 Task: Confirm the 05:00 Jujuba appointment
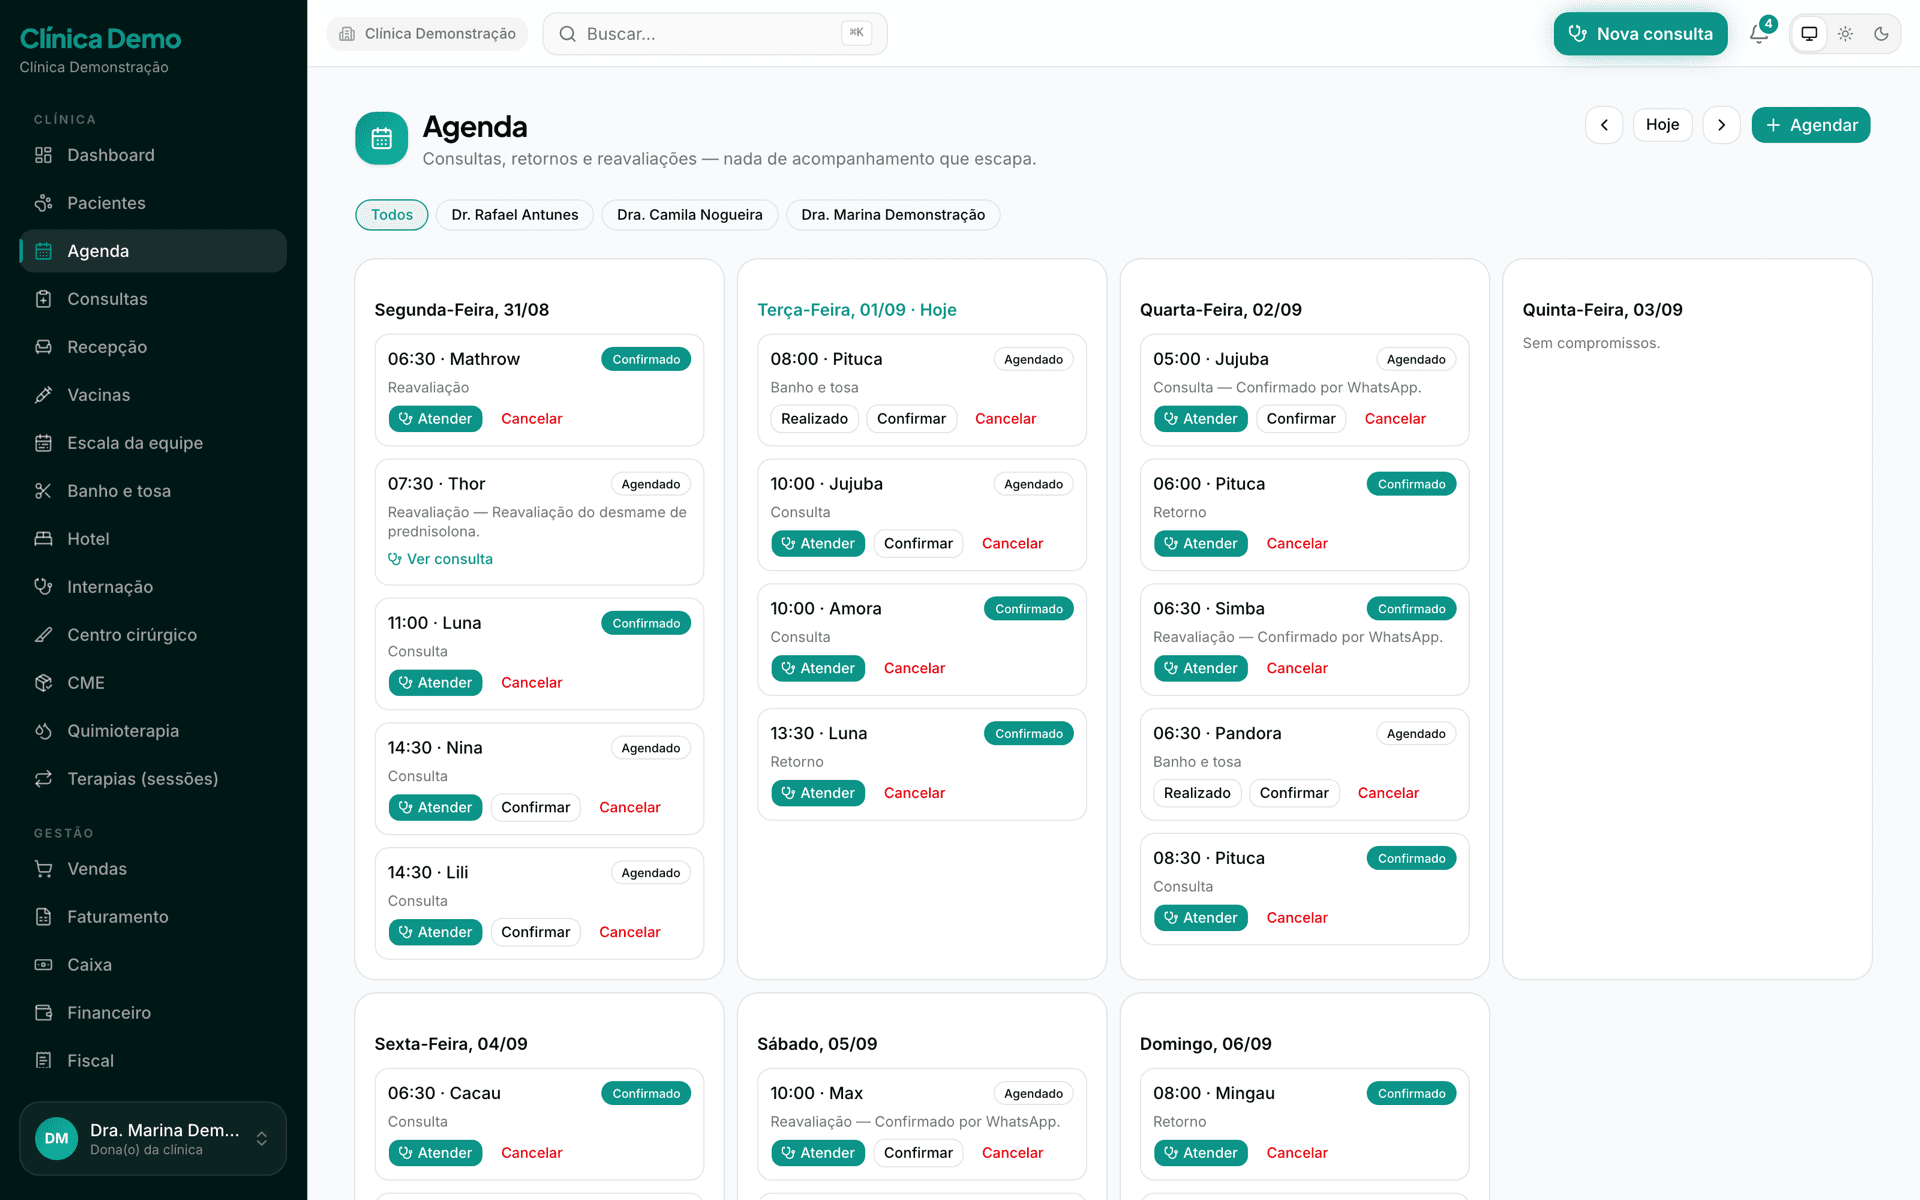tap(1301, 419)
